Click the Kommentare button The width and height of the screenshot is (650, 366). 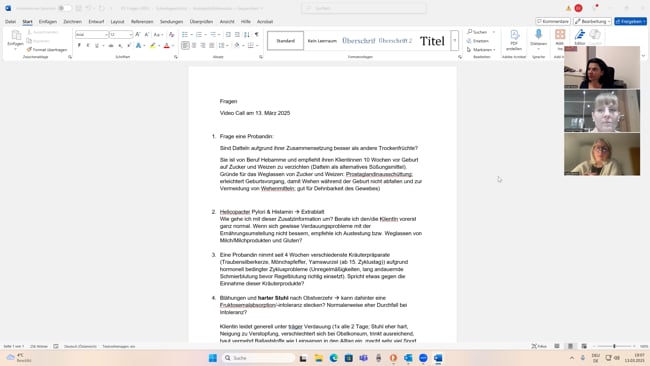pos(553,21)
